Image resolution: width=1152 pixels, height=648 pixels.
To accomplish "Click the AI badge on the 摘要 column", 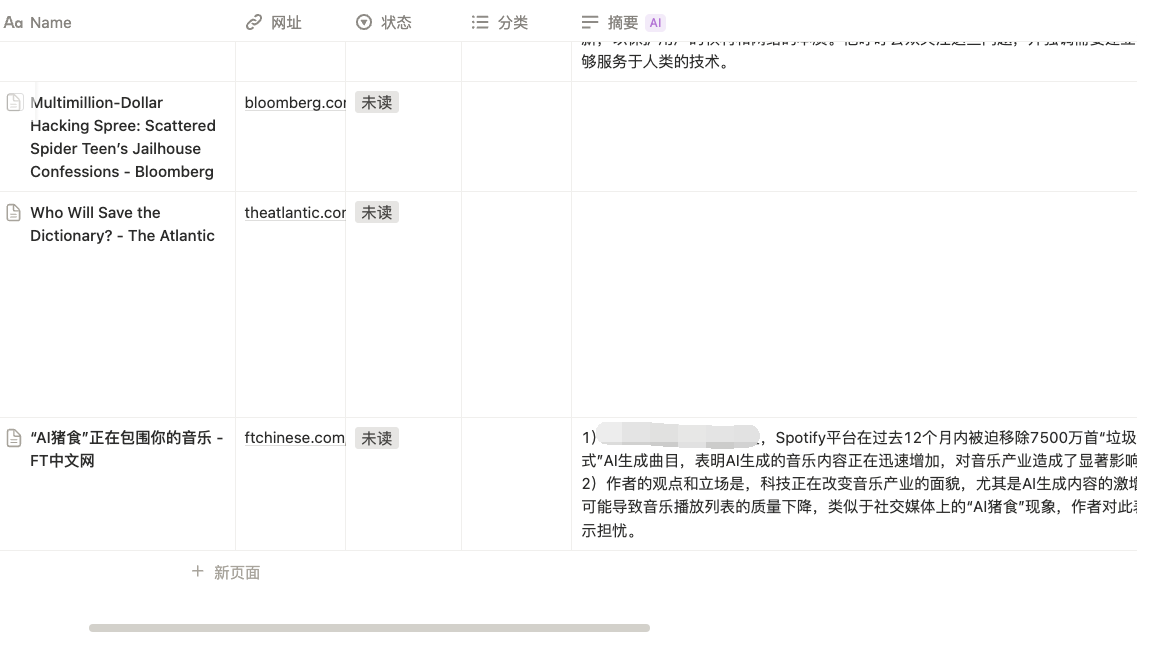I will click(x=655, y=22).
